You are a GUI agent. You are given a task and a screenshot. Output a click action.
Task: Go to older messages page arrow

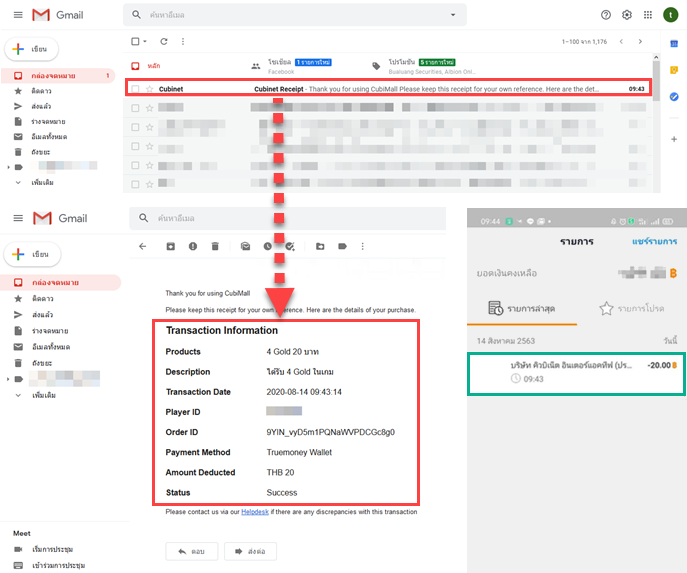(x=640, y=41)
